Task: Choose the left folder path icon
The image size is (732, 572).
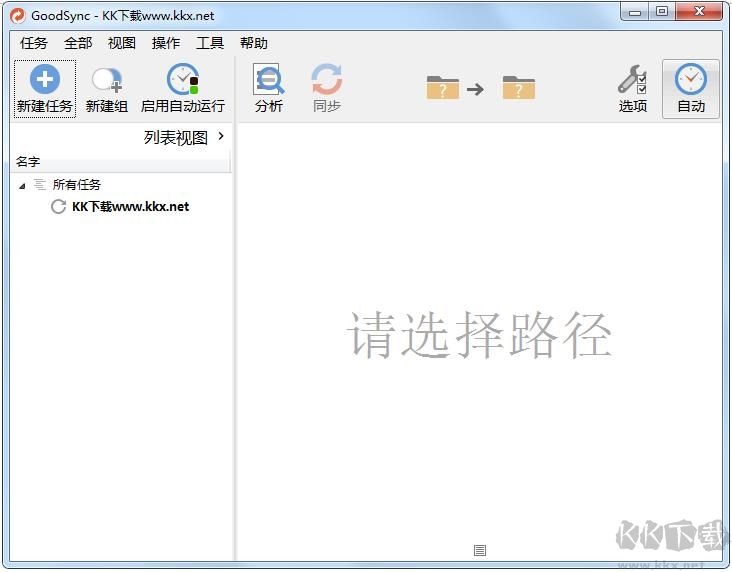Action: [x=443, y=87]
